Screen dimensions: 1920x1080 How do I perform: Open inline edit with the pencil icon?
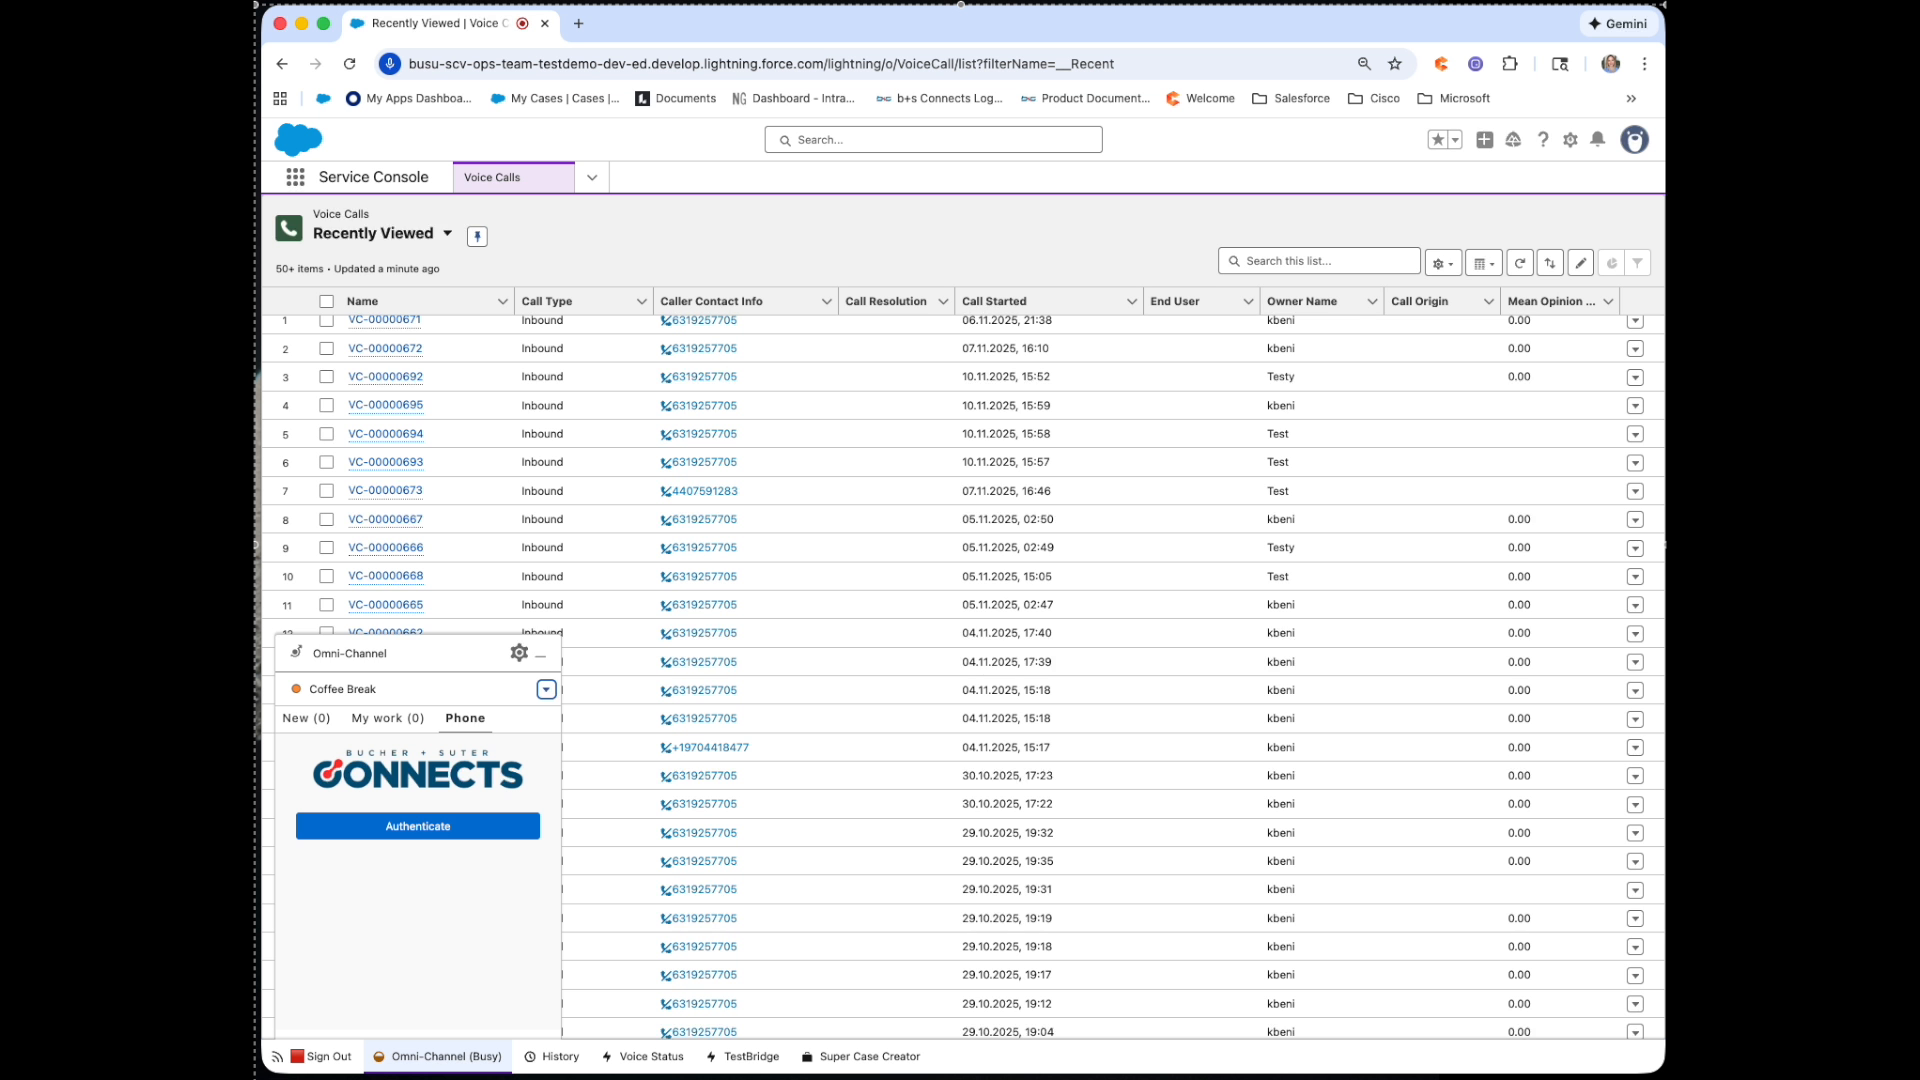(1581, 262)
